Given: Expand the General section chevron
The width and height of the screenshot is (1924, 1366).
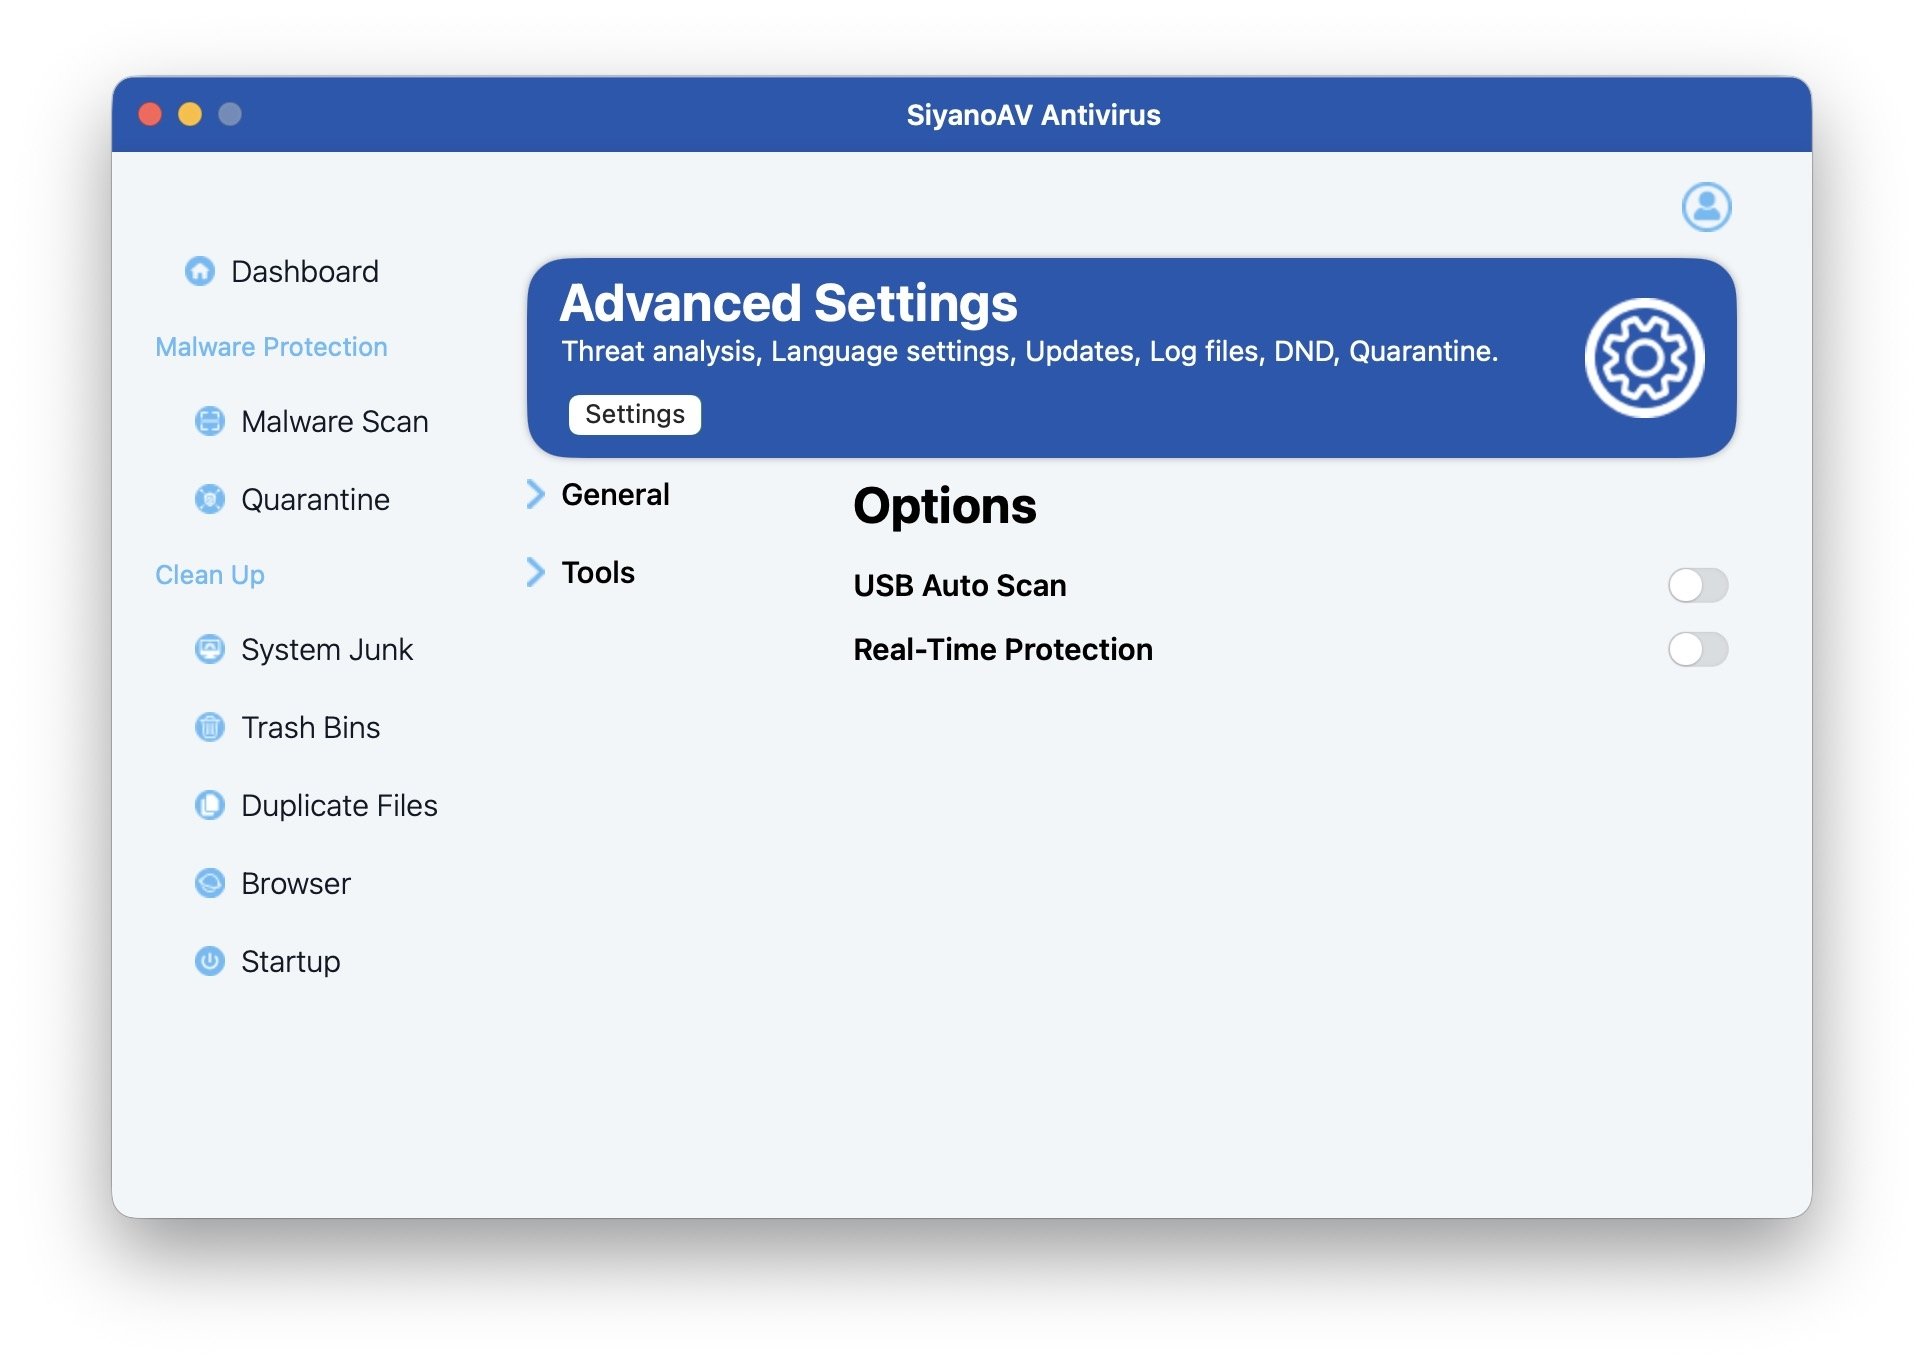Looking at the screenshot, I should point(536,493).
